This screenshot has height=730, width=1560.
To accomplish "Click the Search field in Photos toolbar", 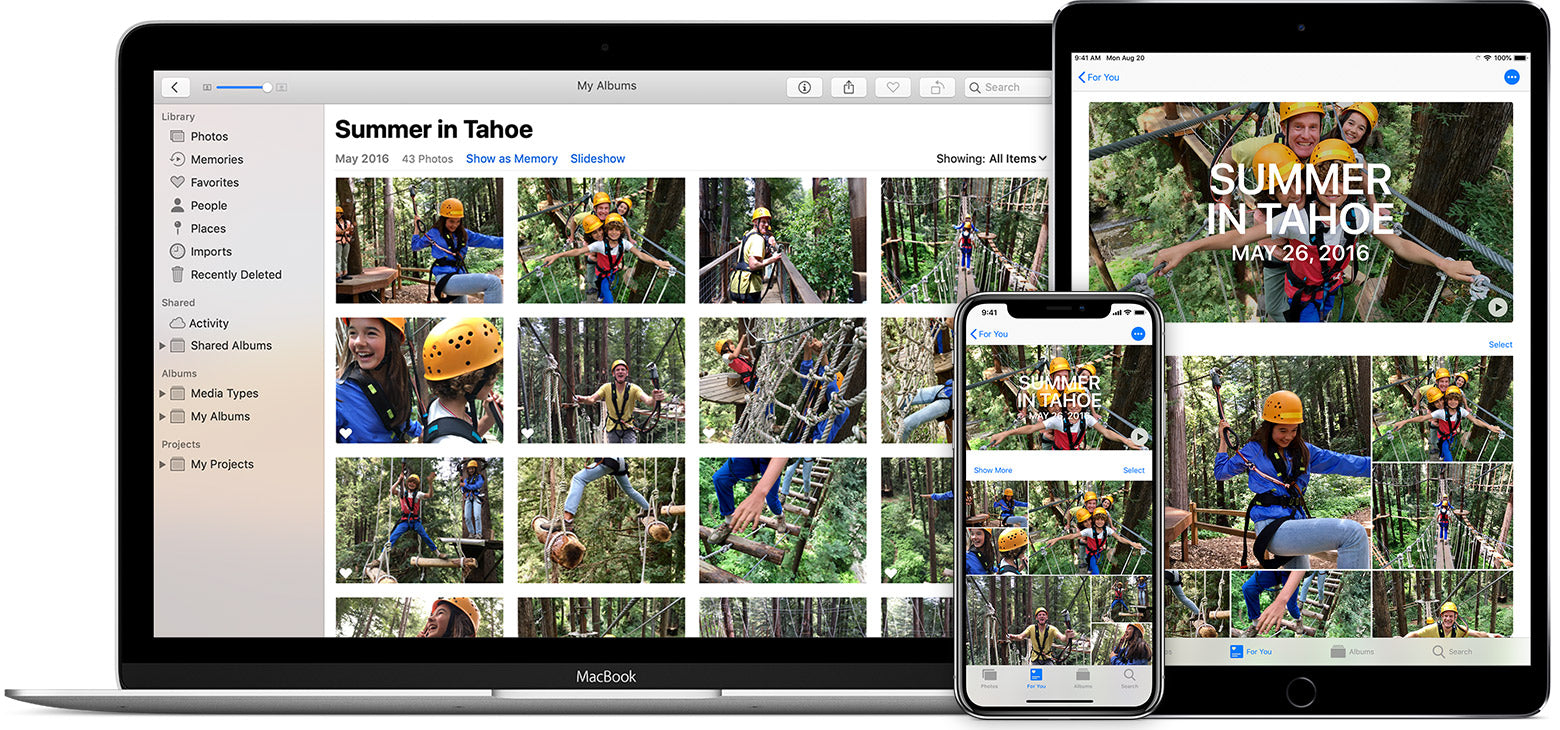I will point(1008,88).
